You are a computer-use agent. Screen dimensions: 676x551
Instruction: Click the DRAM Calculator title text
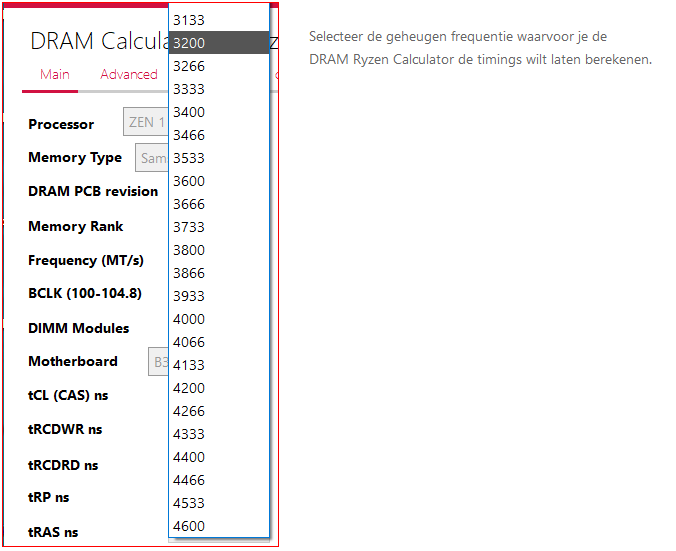click(99, 41)
